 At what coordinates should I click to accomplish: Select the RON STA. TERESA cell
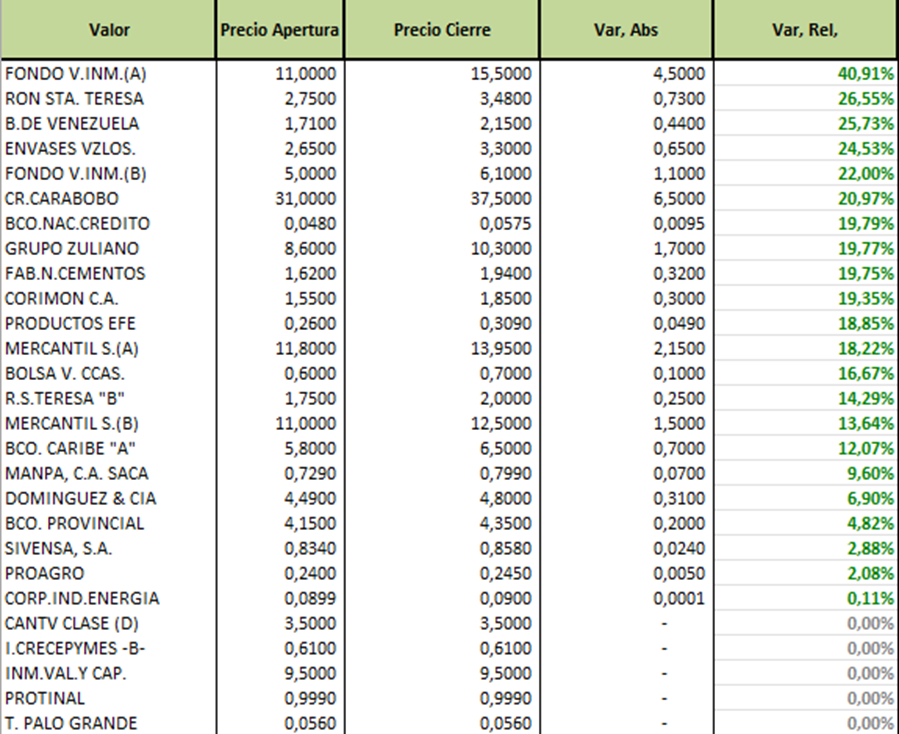[74, 99]
